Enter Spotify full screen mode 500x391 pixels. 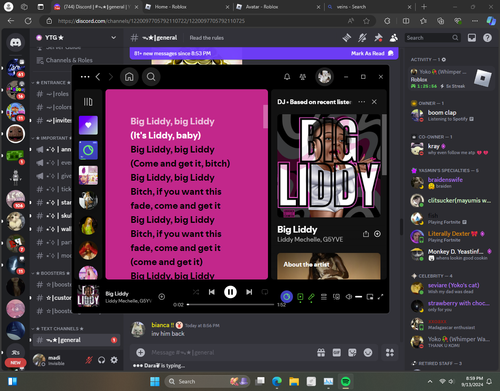pyautogui.click(x=381, y=297)
